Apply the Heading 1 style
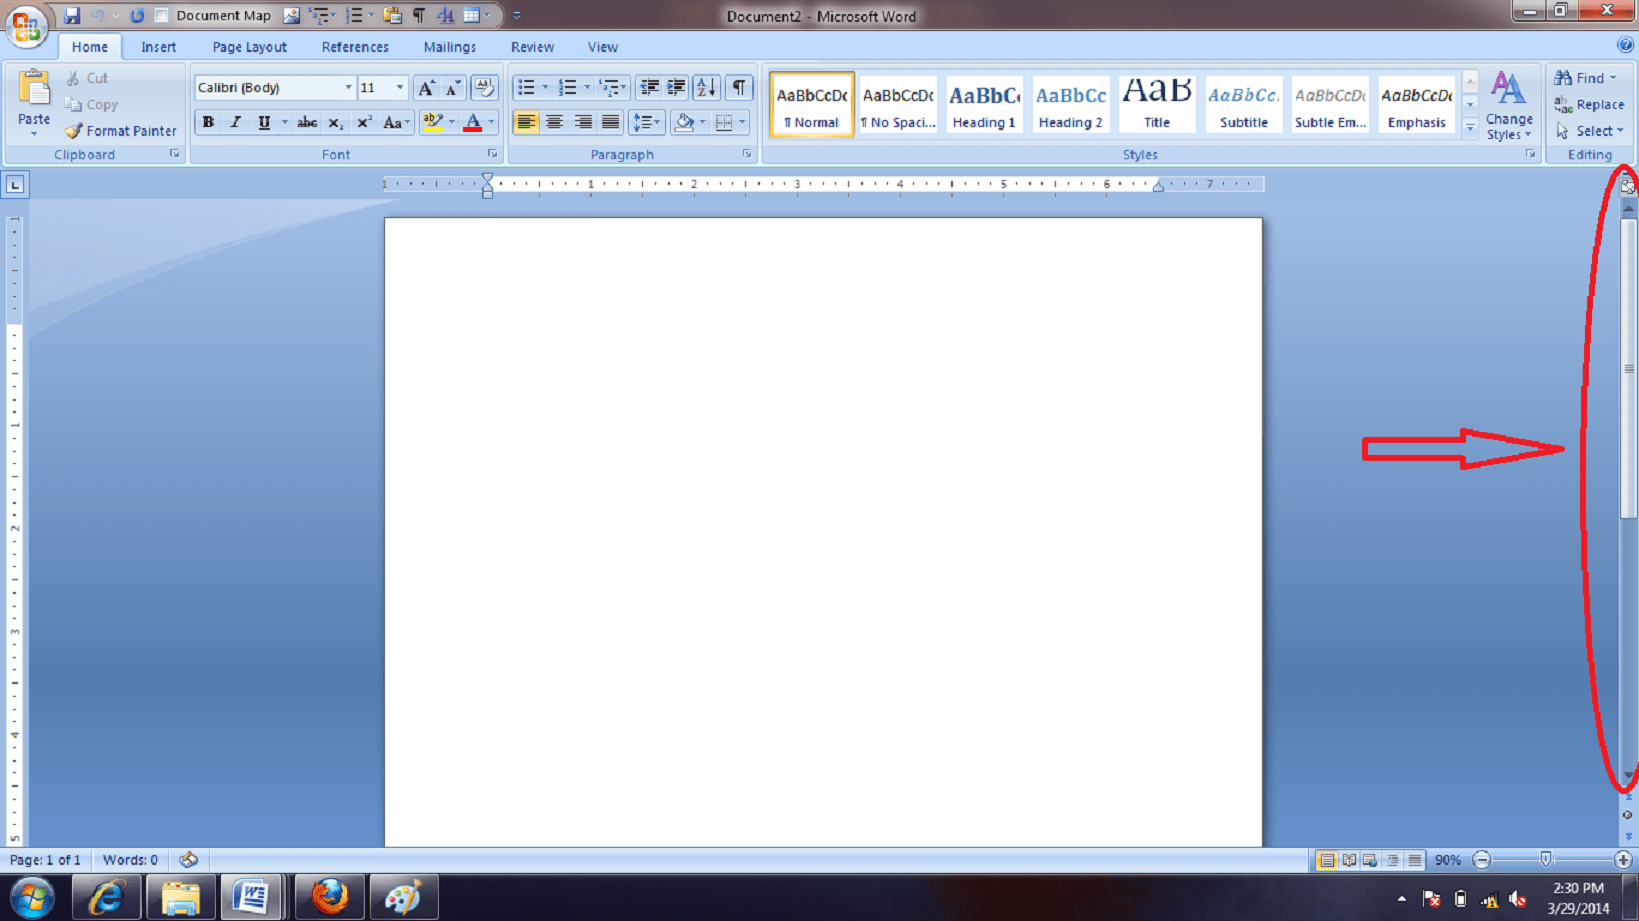This screenshot has height=921, width=1639. click(x=984, y=104)
